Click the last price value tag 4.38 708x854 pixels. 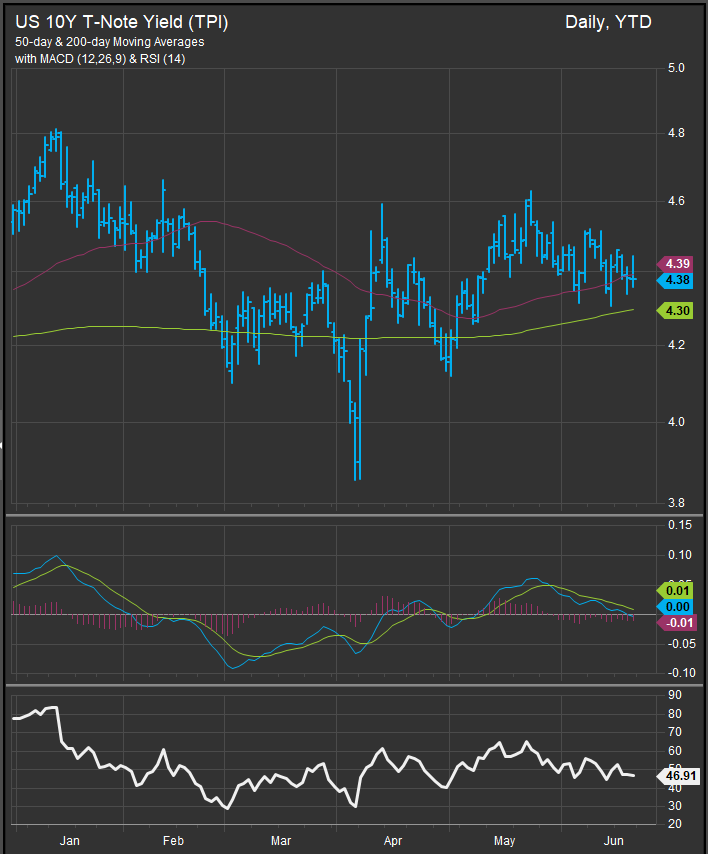point(675,280)
